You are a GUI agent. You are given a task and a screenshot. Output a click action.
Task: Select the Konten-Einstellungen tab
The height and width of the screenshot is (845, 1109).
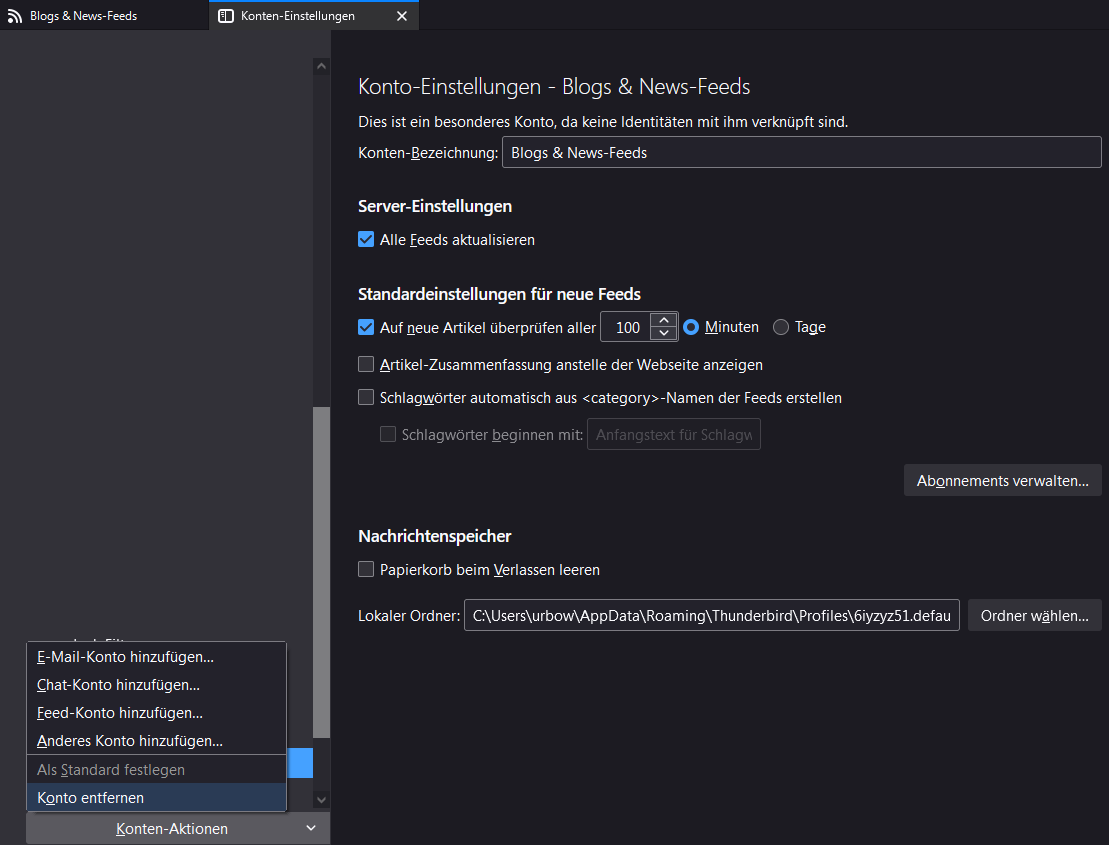tap(314, 16)
